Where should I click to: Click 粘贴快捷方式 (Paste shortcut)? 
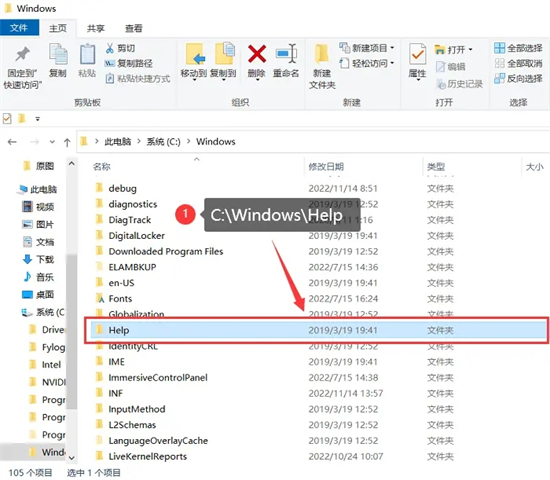point(138,79)
